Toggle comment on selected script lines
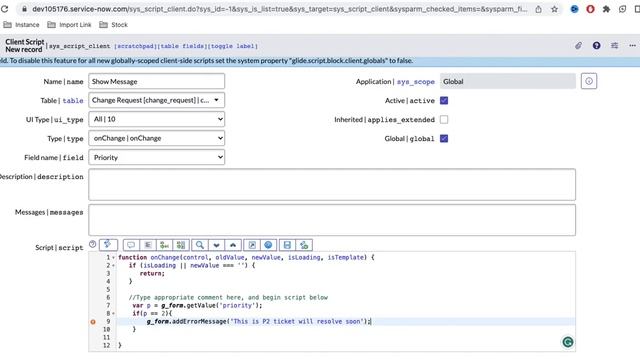 (x=131, y=245)
